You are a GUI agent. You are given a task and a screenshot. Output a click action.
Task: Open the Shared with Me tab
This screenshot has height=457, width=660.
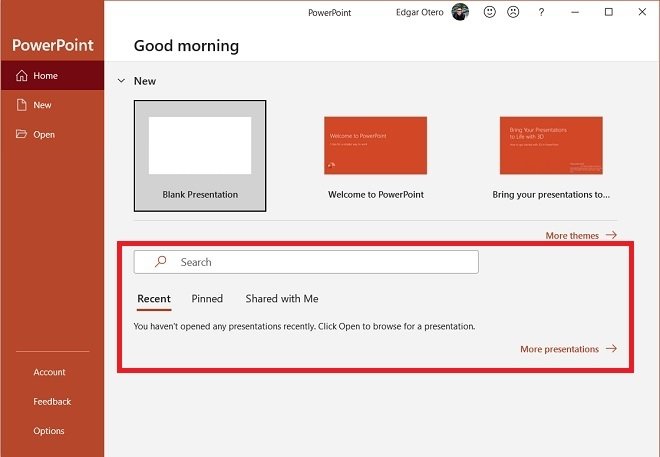pyautogui.click(x=282, y=298)
